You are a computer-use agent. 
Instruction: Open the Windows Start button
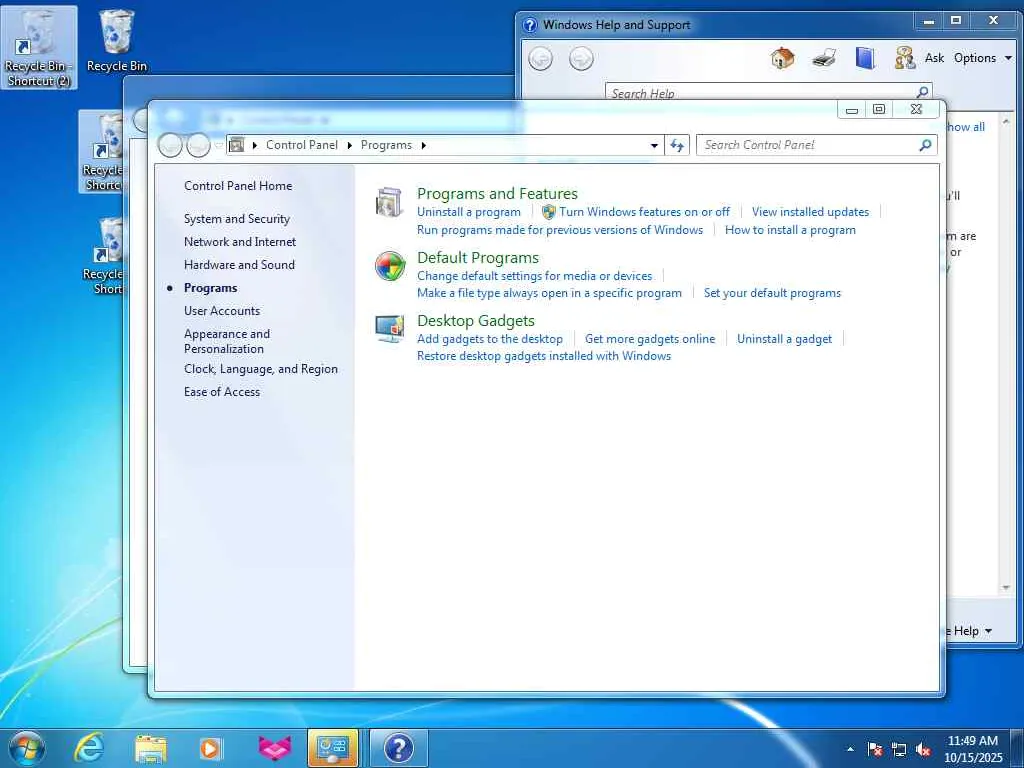(27, 748)
